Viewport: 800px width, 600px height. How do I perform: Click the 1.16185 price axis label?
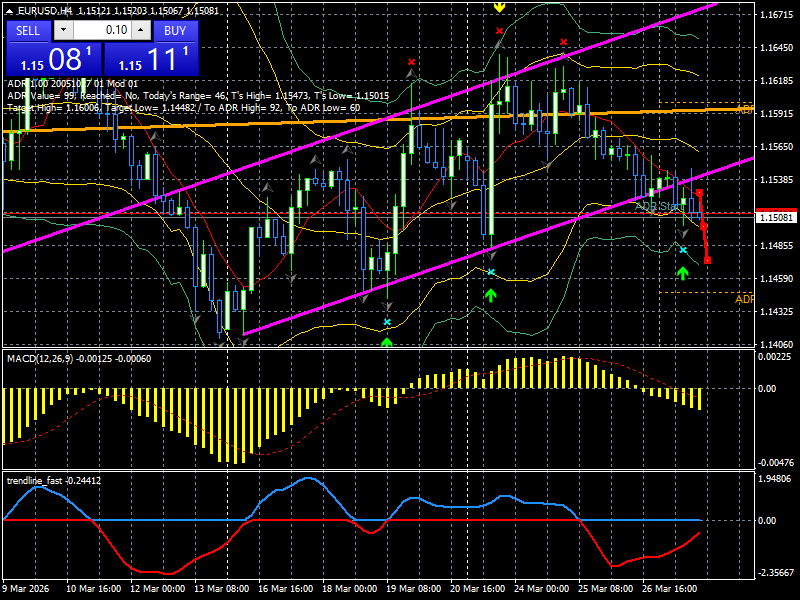[776, 81]
